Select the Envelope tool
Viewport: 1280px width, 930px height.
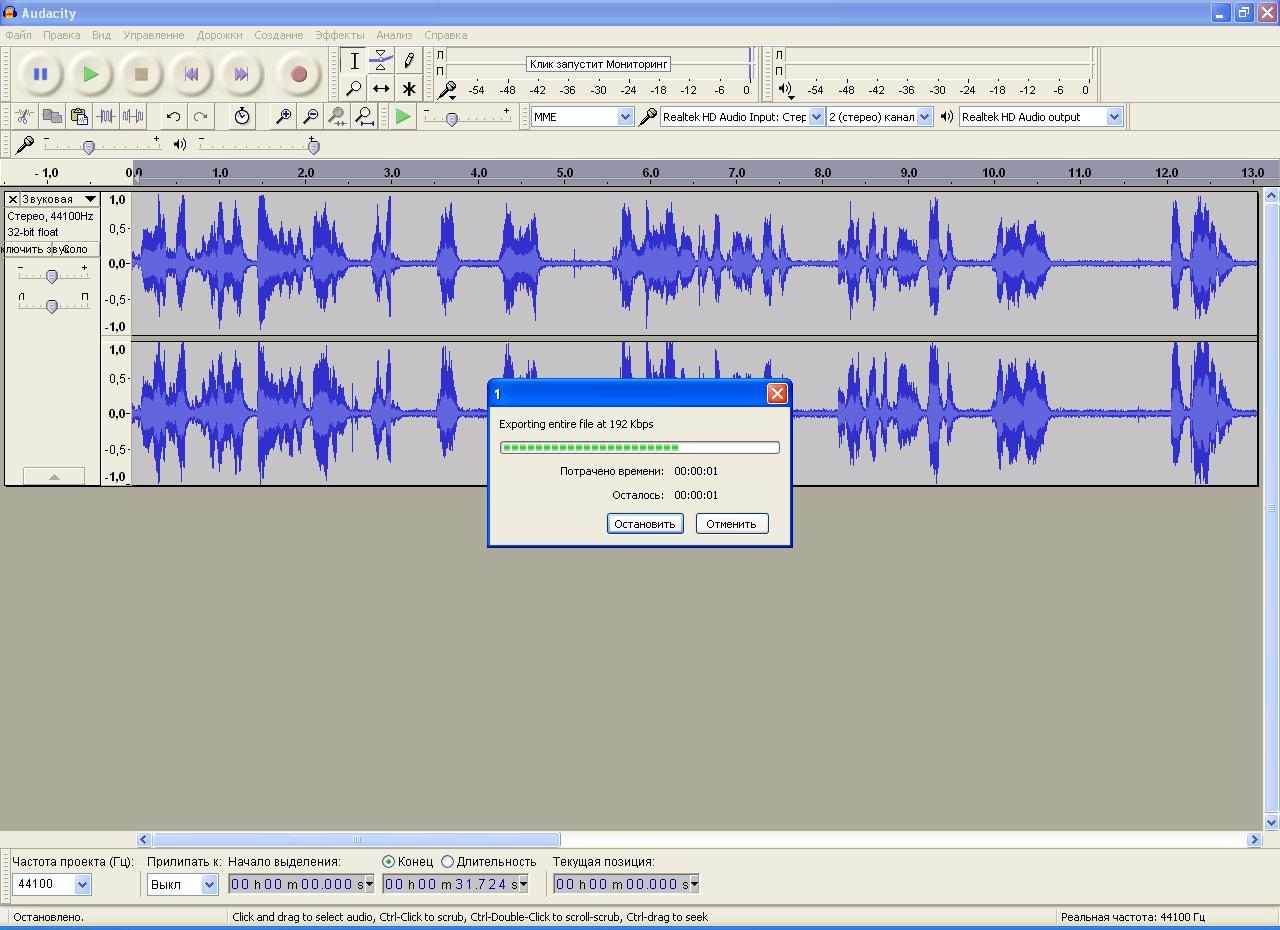pyautogui.click(x=381, y=61)
